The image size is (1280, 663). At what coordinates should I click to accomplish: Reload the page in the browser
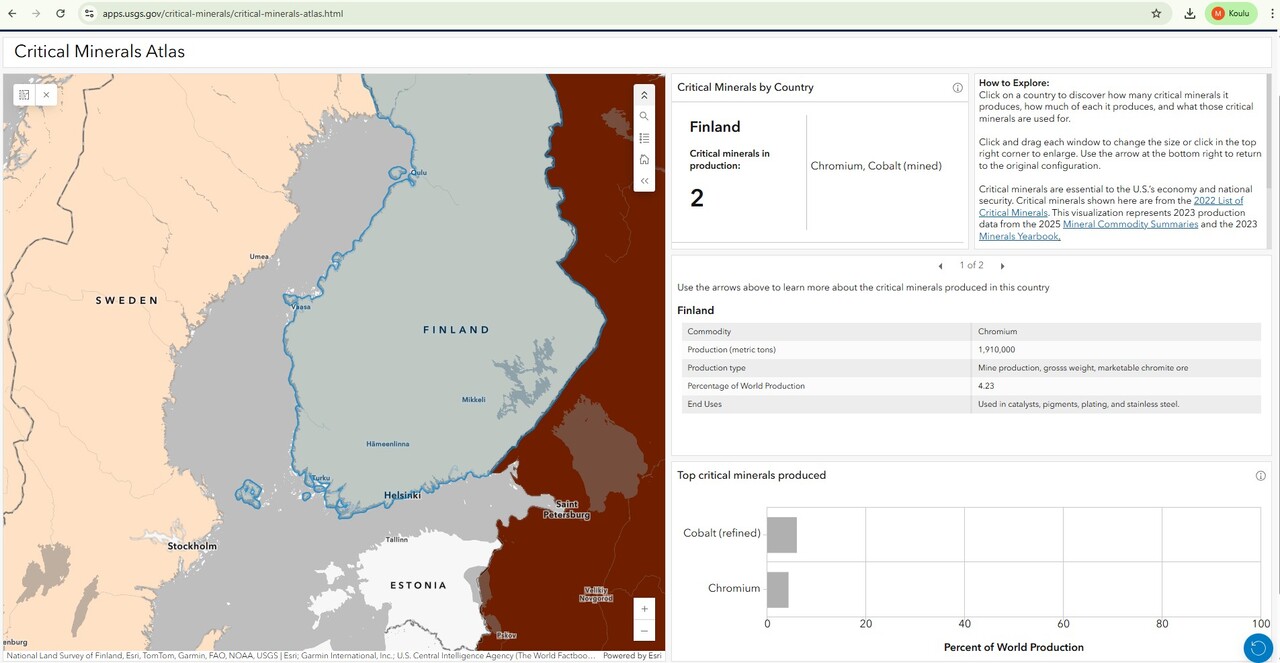coord(60,14)
